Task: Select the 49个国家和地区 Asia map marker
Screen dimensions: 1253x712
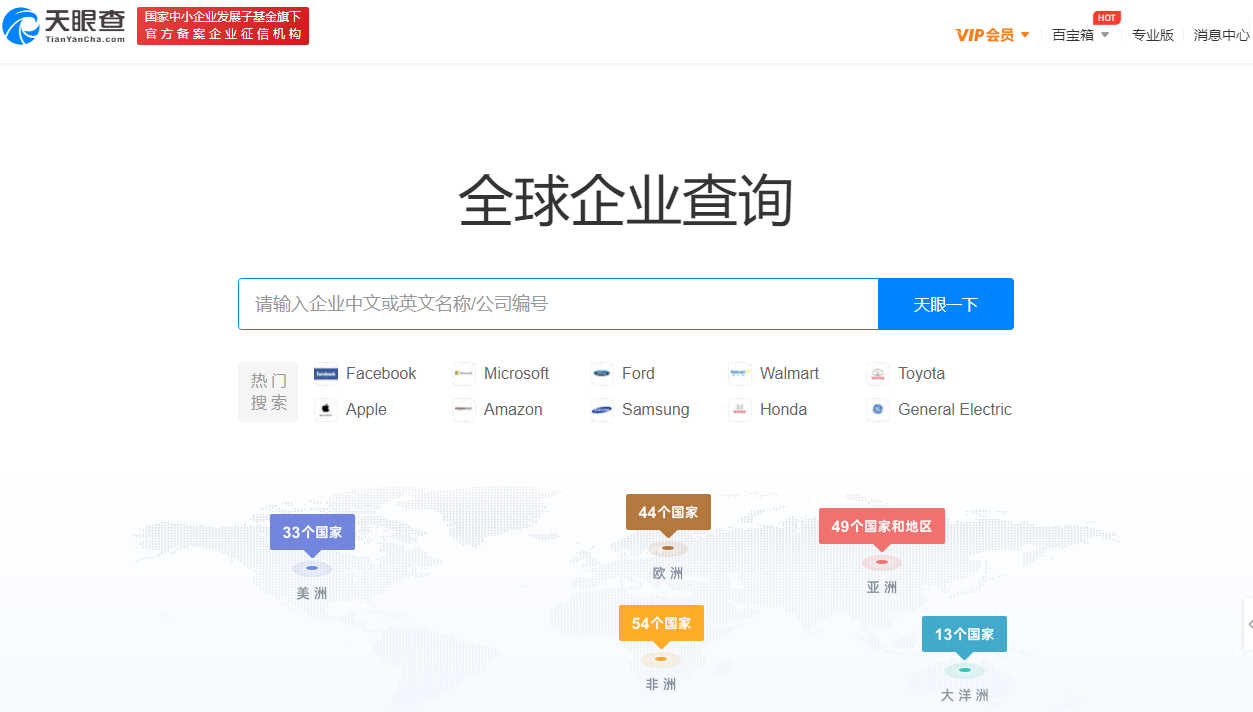Action: pos(881,526)
